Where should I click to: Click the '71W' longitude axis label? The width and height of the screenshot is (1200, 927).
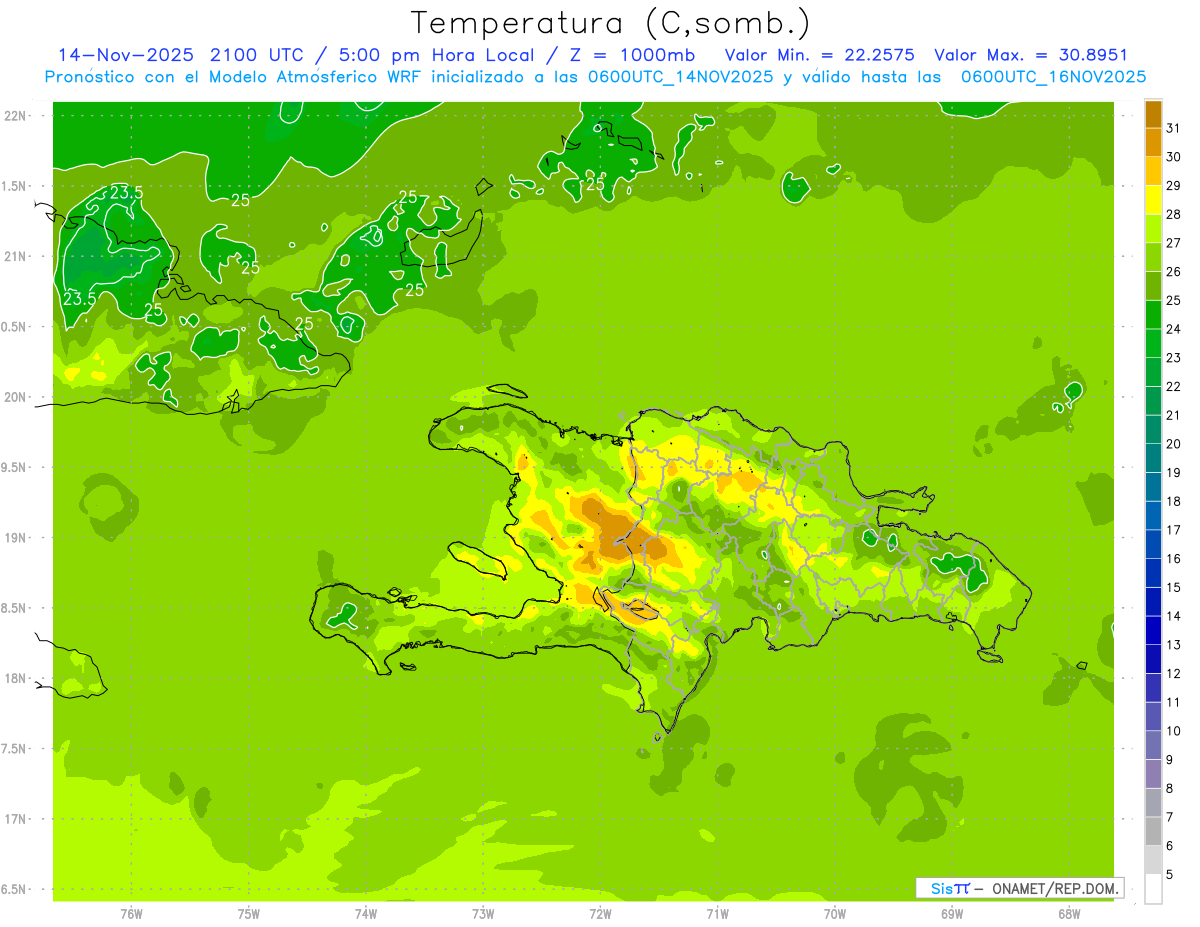(x=717, y=913)
